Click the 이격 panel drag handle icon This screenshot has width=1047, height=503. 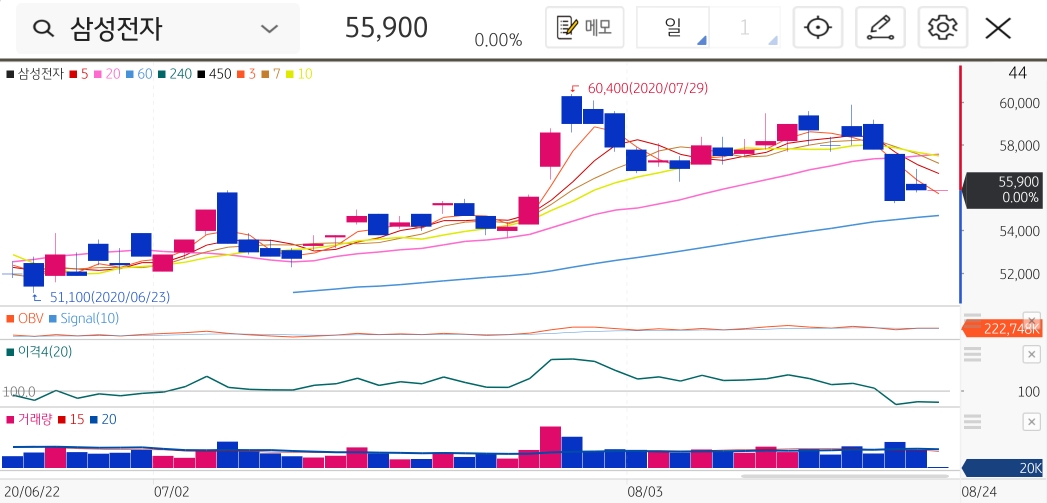point(972,354)
